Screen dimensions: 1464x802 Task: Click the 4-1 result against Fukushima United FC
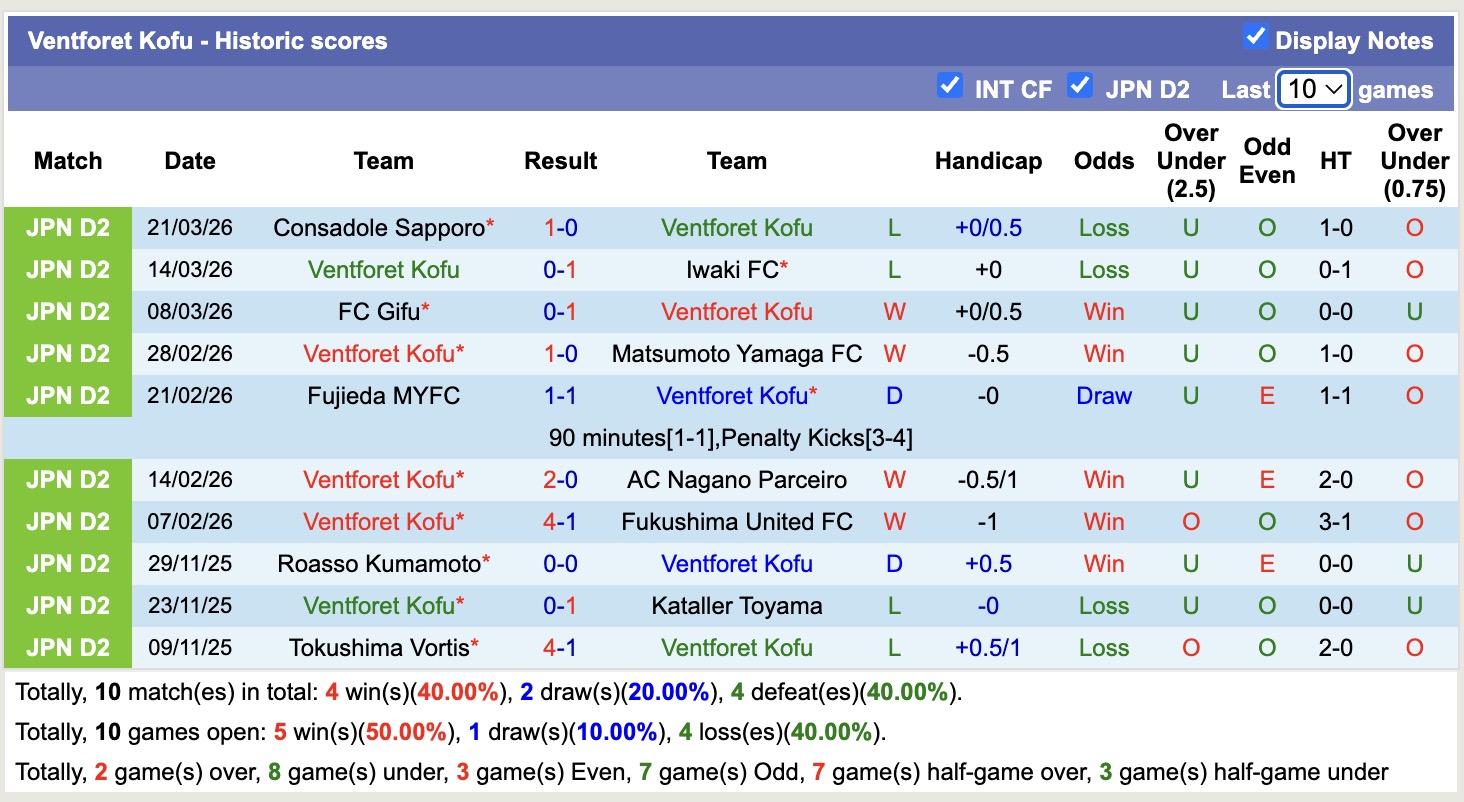coord(560,521)
